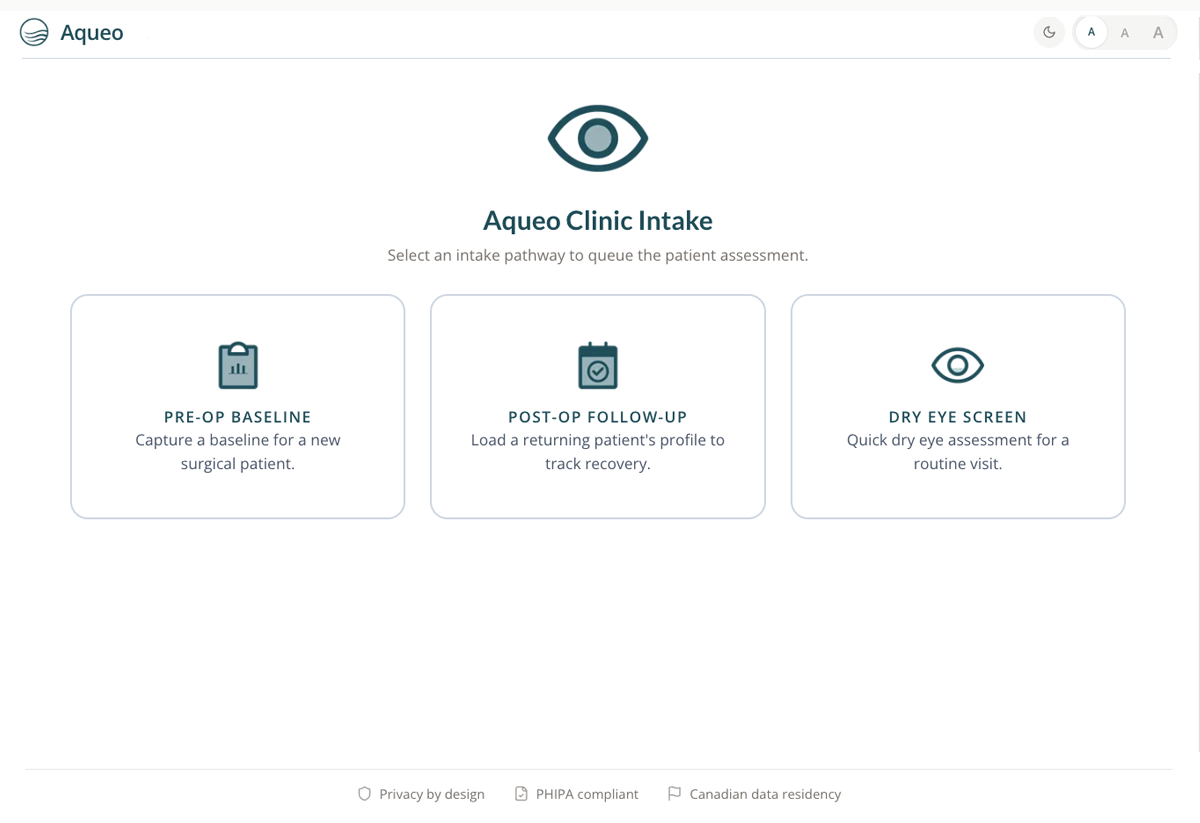Click the document check icon beside PHIPA compliant
This screenshot has width=1200, height=823.
coord(521,794)
